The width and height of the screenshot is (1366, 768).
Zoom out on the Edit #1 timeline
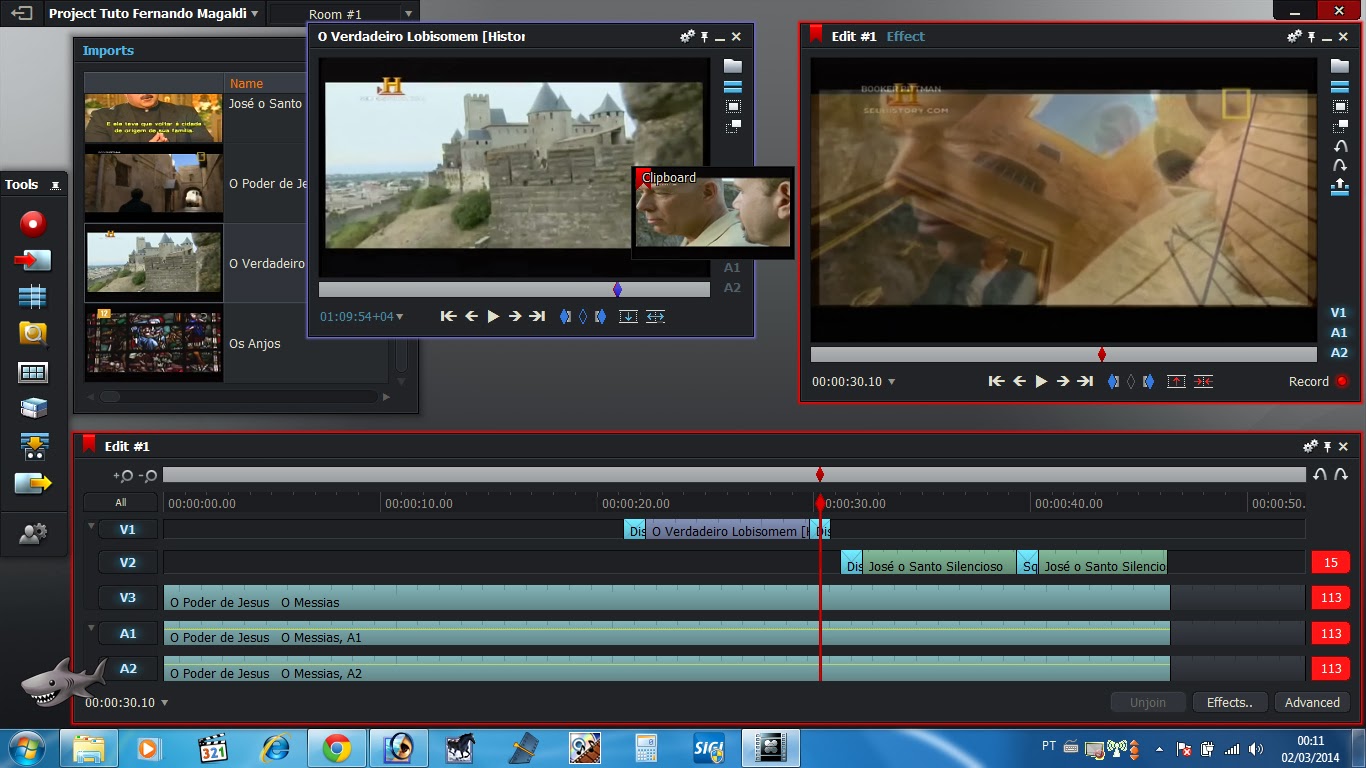(148, 476)
